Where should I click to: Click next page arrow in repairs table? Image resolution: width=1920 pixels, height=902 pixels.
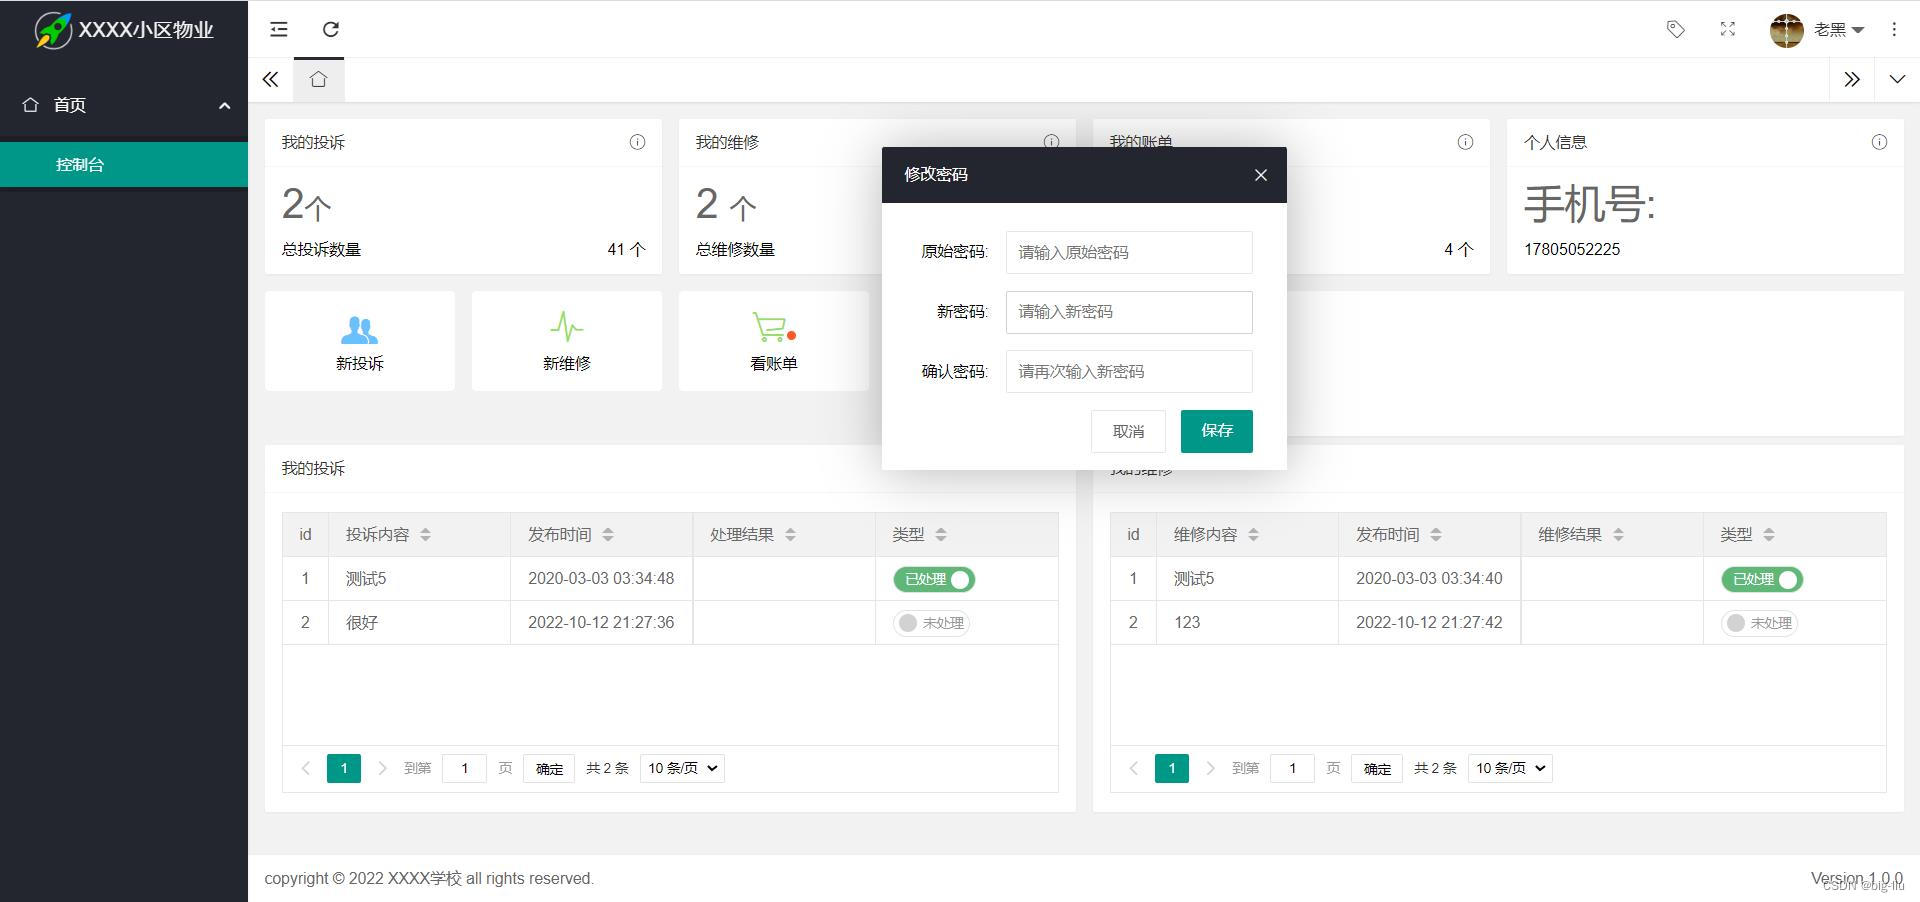pos(1210,768)
